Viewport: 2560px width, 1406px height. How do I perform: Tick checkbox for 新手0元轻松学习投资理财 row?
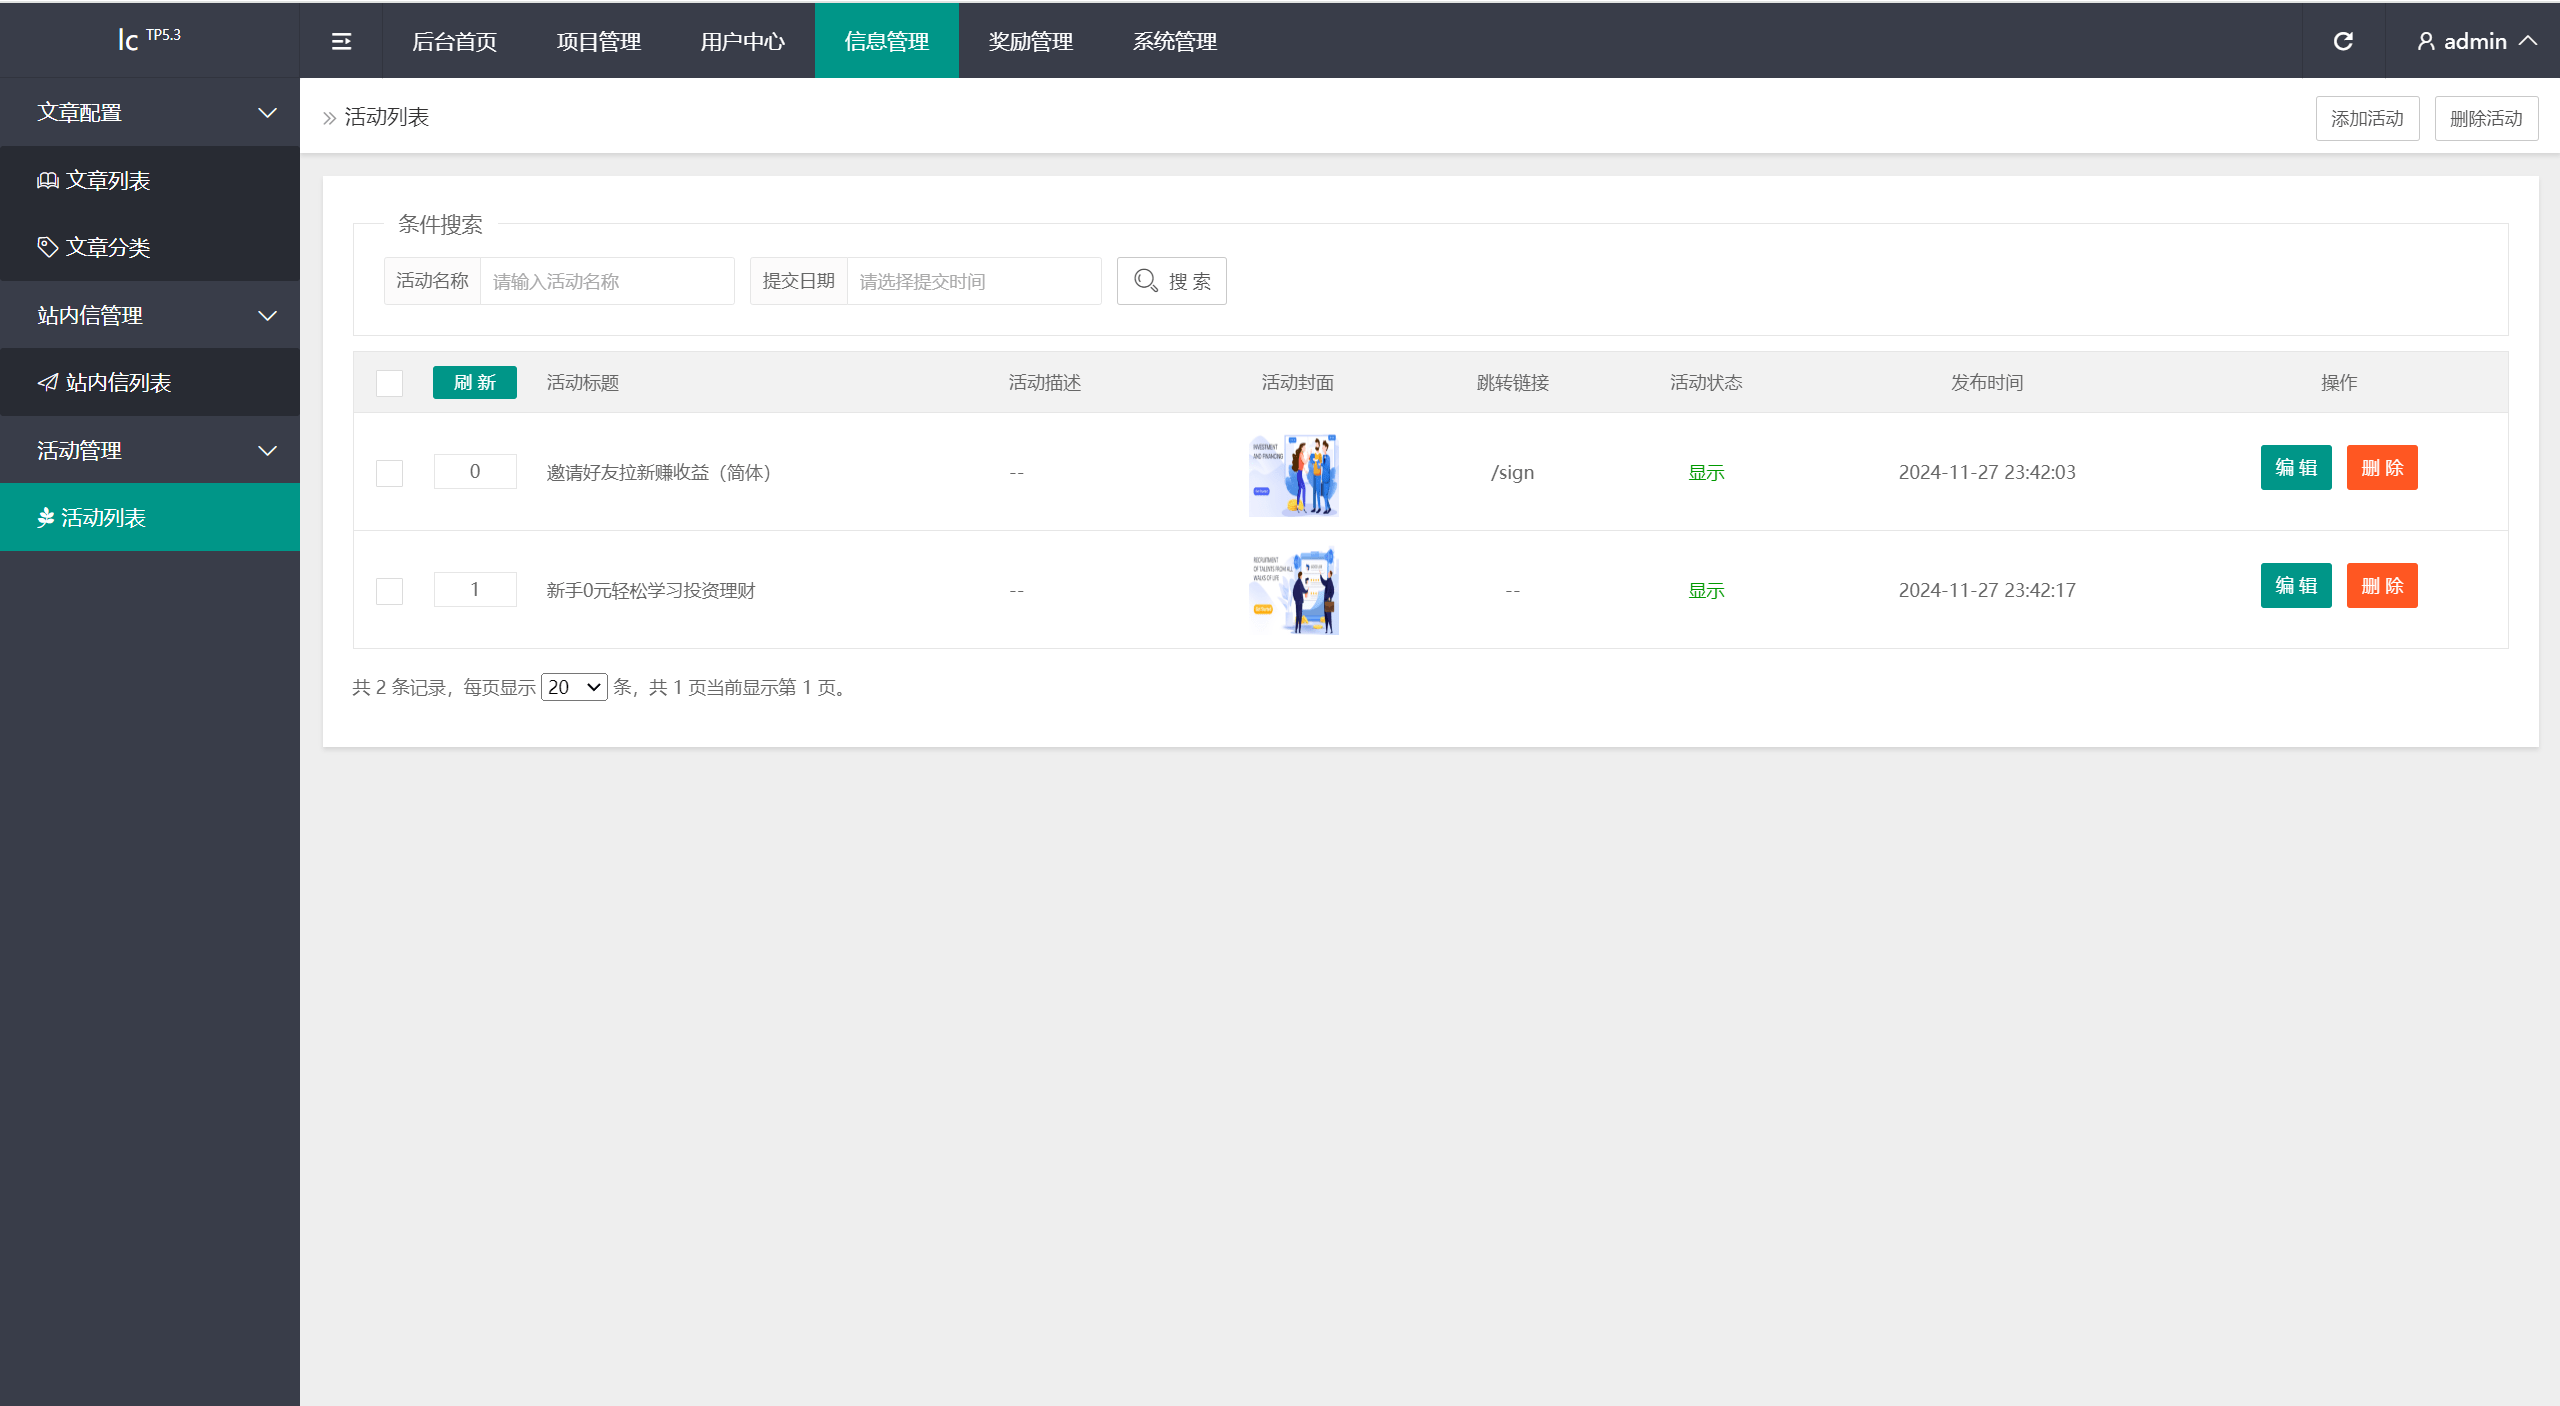(389, 591)
